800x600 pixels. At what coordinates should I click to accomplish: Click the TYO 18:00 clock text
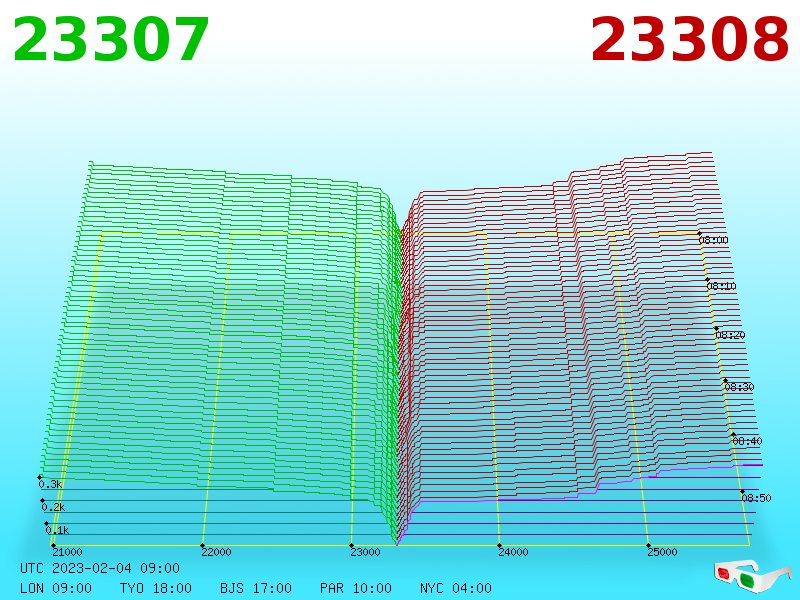coord(156,588)
